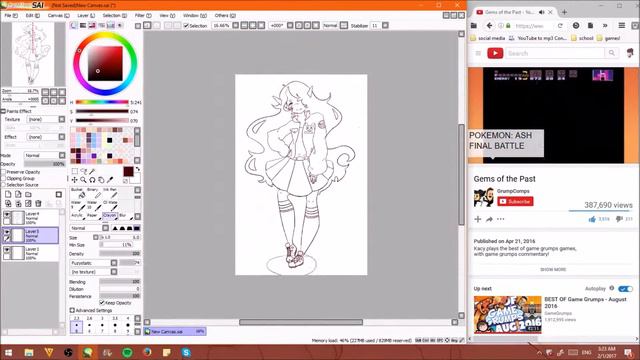Screen dimensions: 640x360
Task: Open the Layer menu
Action: coord(86,16)
